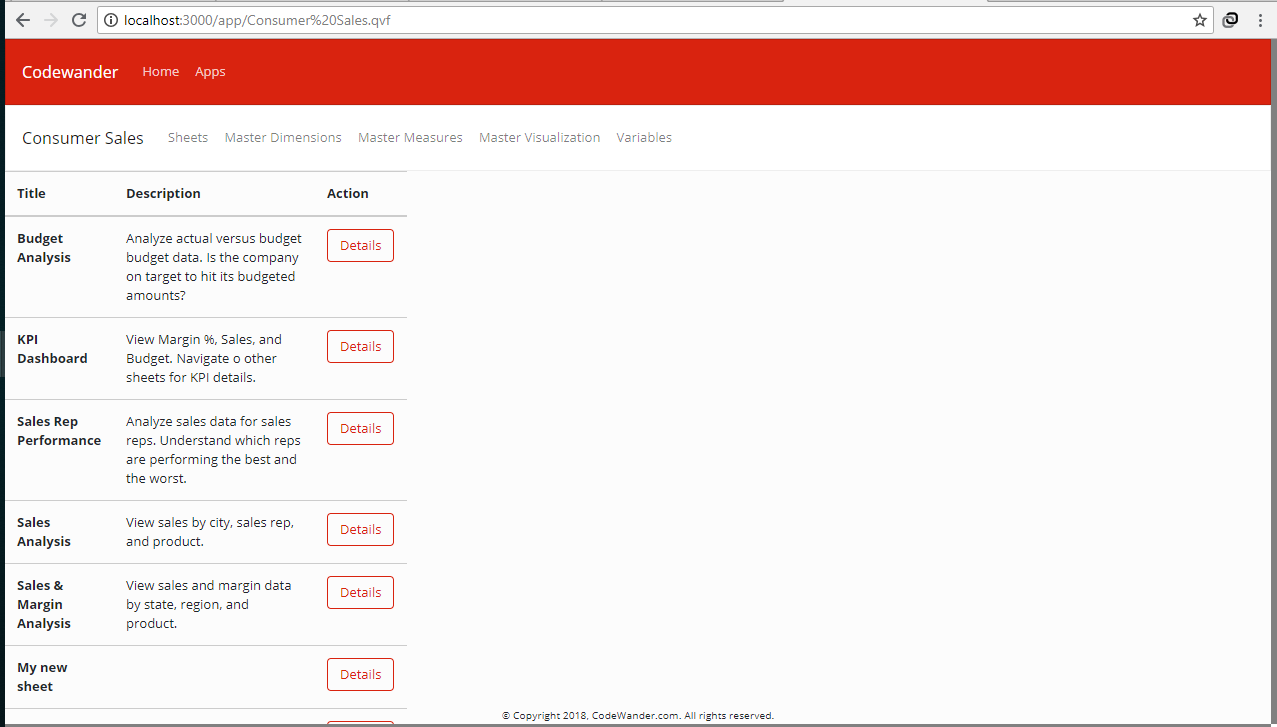Open the browser three-dot menu
The width and height of the screenshot is (1277, 727).
click(x=1260, y=20)
